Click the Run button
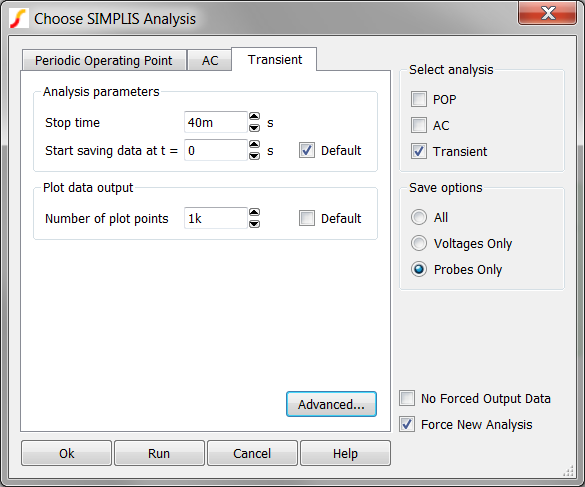 click(x=159, y=453)
